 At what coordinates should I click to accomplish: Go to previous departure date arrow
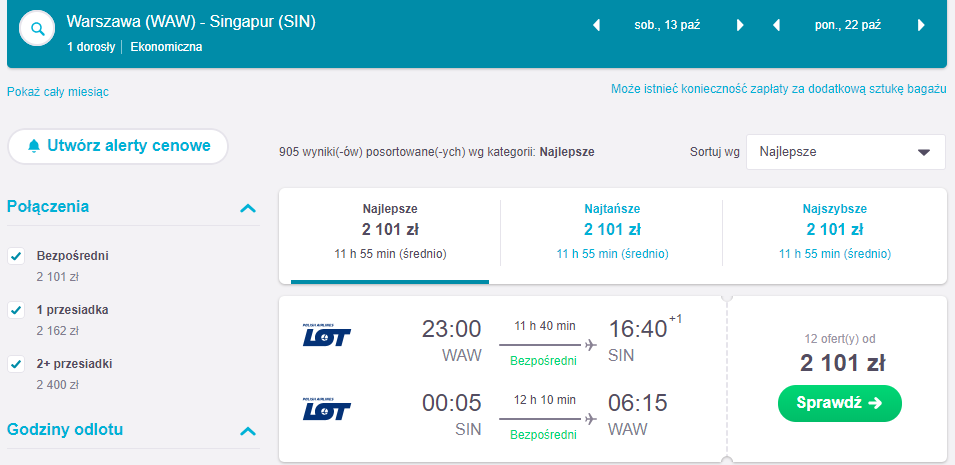coord(597,25)
